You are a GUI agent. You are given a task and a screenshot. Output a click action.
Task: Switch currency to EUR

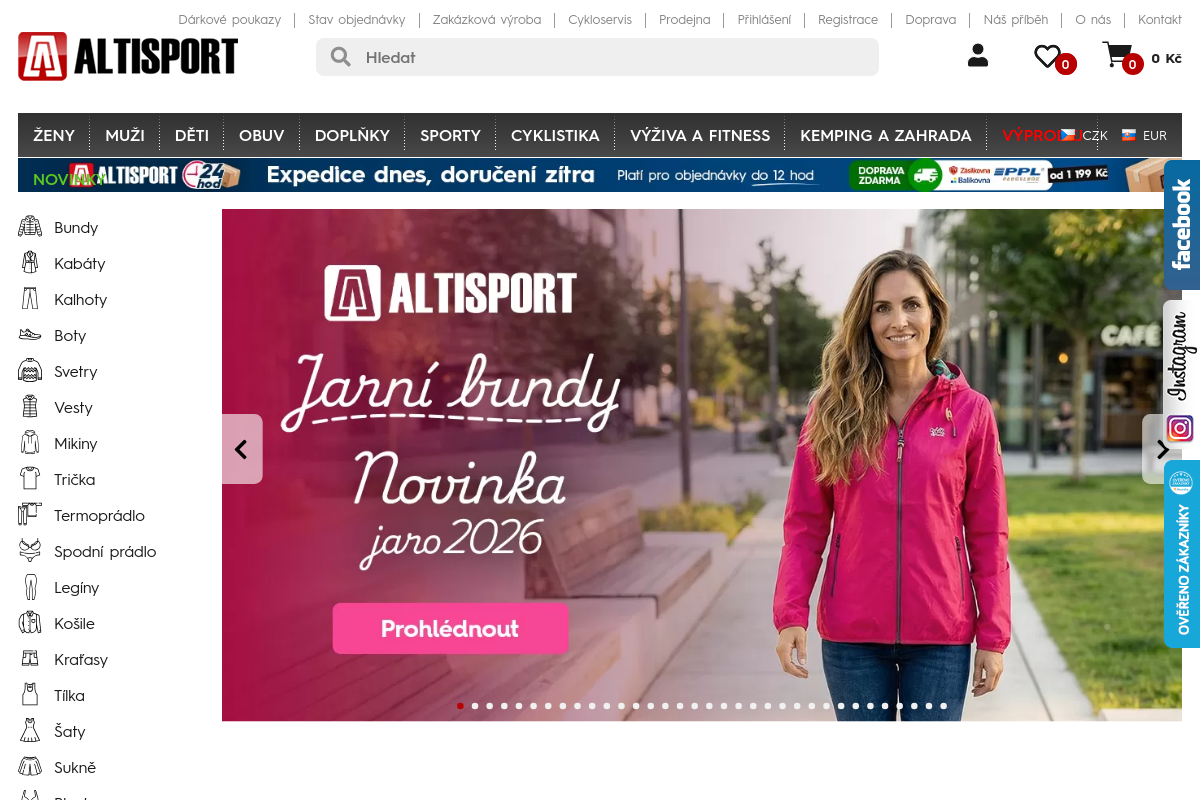tap(1145, 135)
